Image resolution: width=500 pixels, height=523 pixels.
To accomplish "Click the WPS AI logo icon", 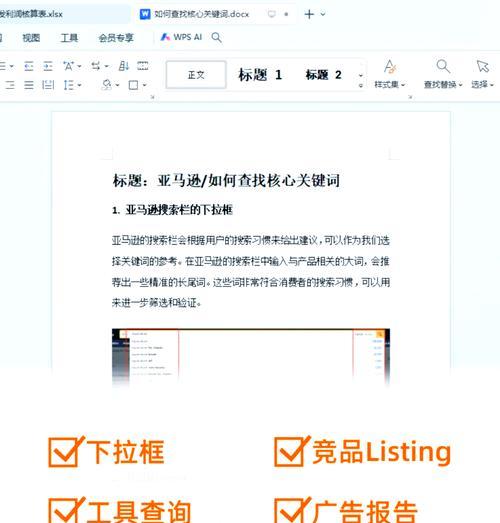I will point(165,37).
